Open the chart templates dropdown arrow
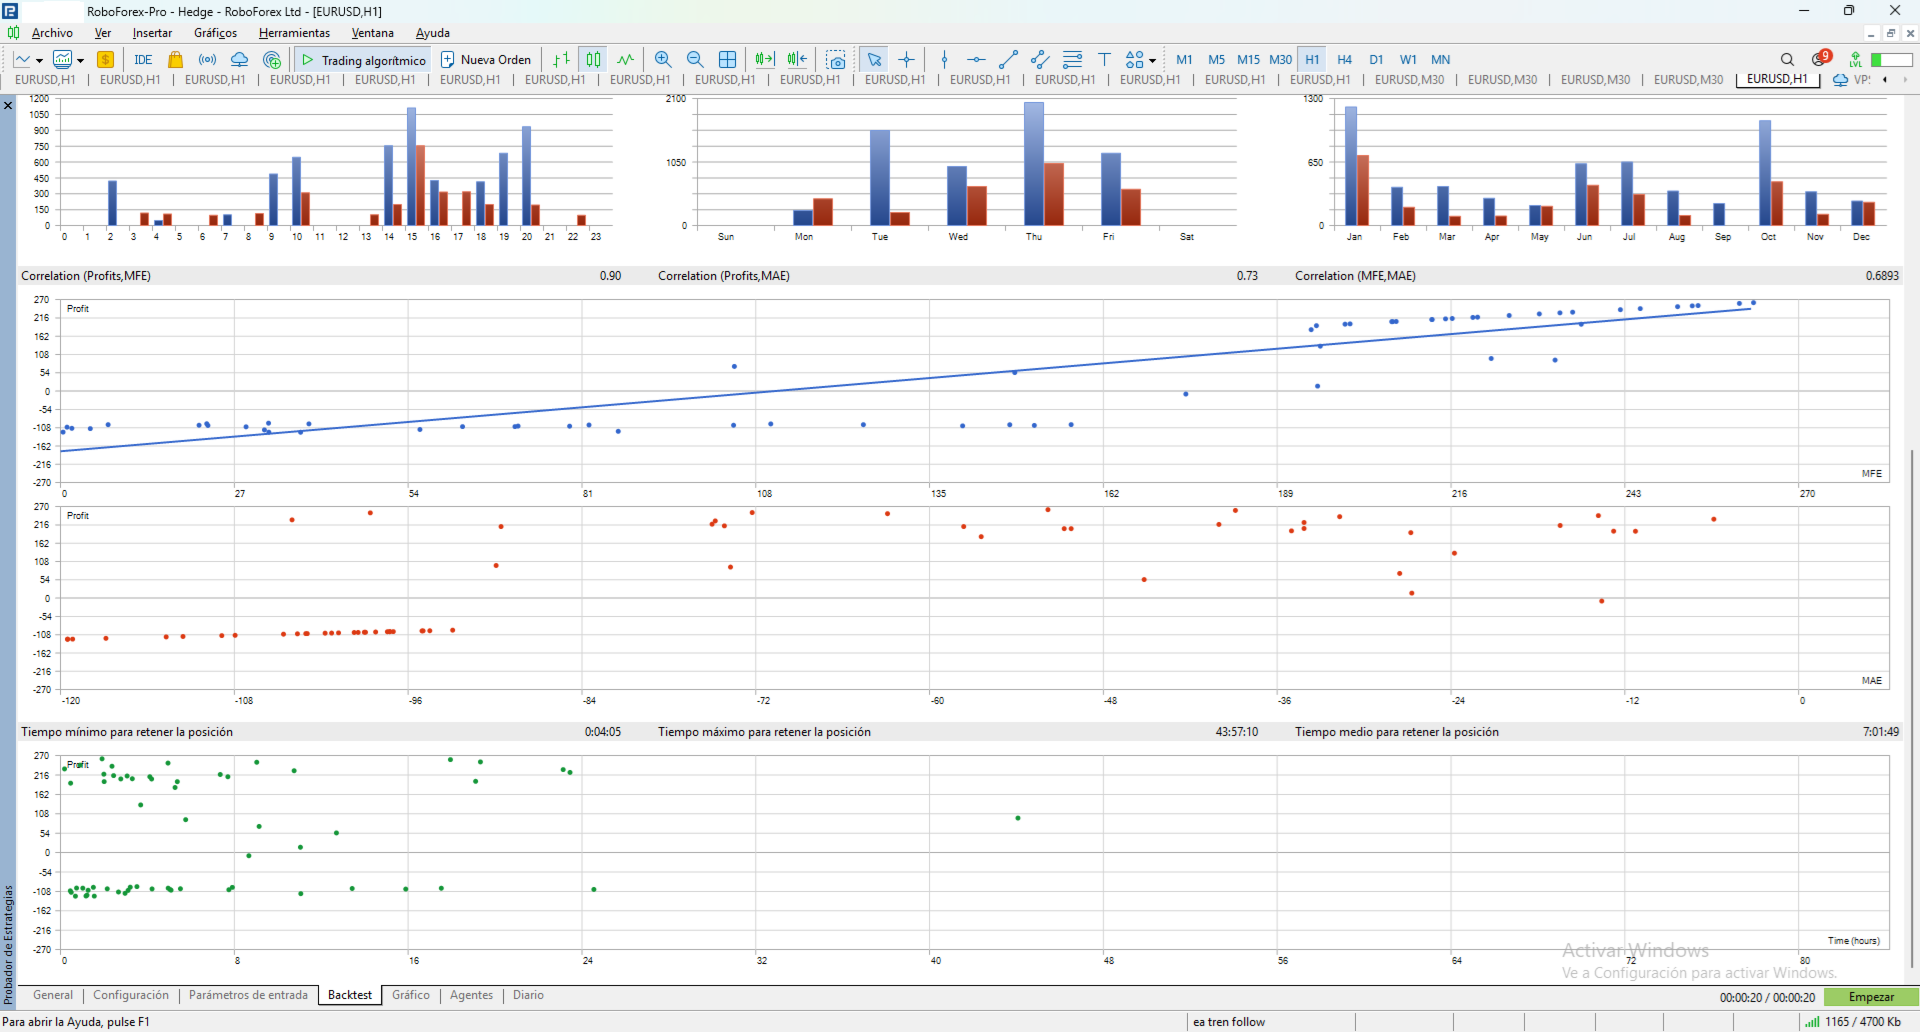The image size is (1920, 1032). click(81, 60)
